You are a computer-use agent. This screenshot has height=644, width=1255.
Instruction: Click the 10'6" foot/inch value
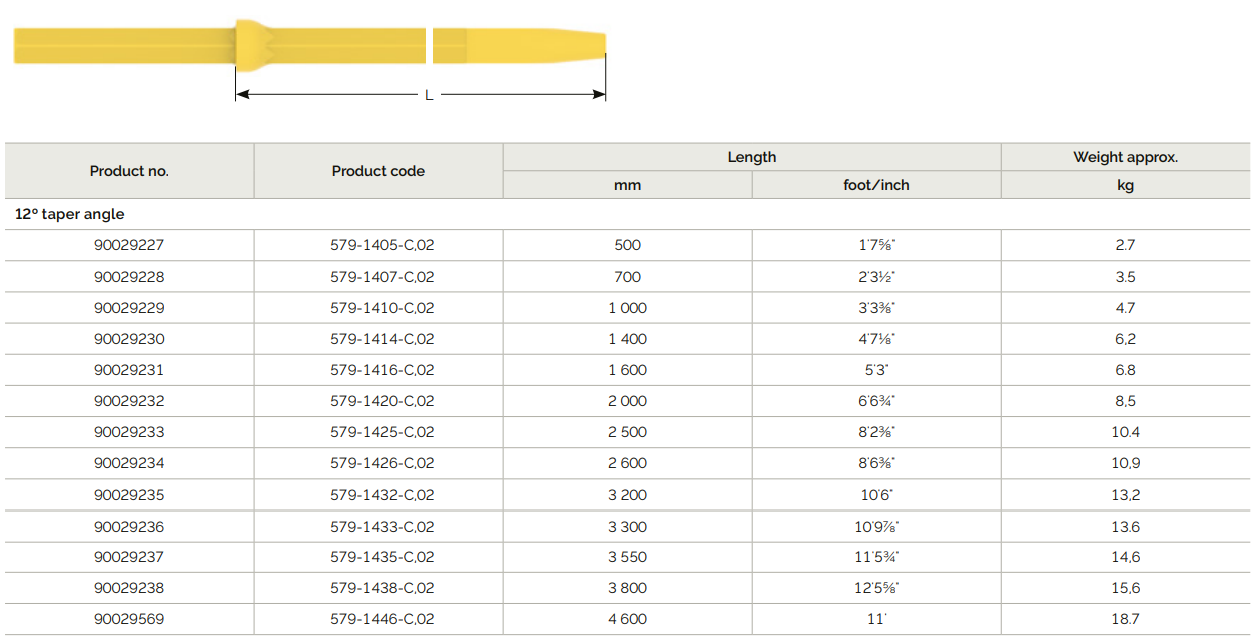tap(877, 495)
